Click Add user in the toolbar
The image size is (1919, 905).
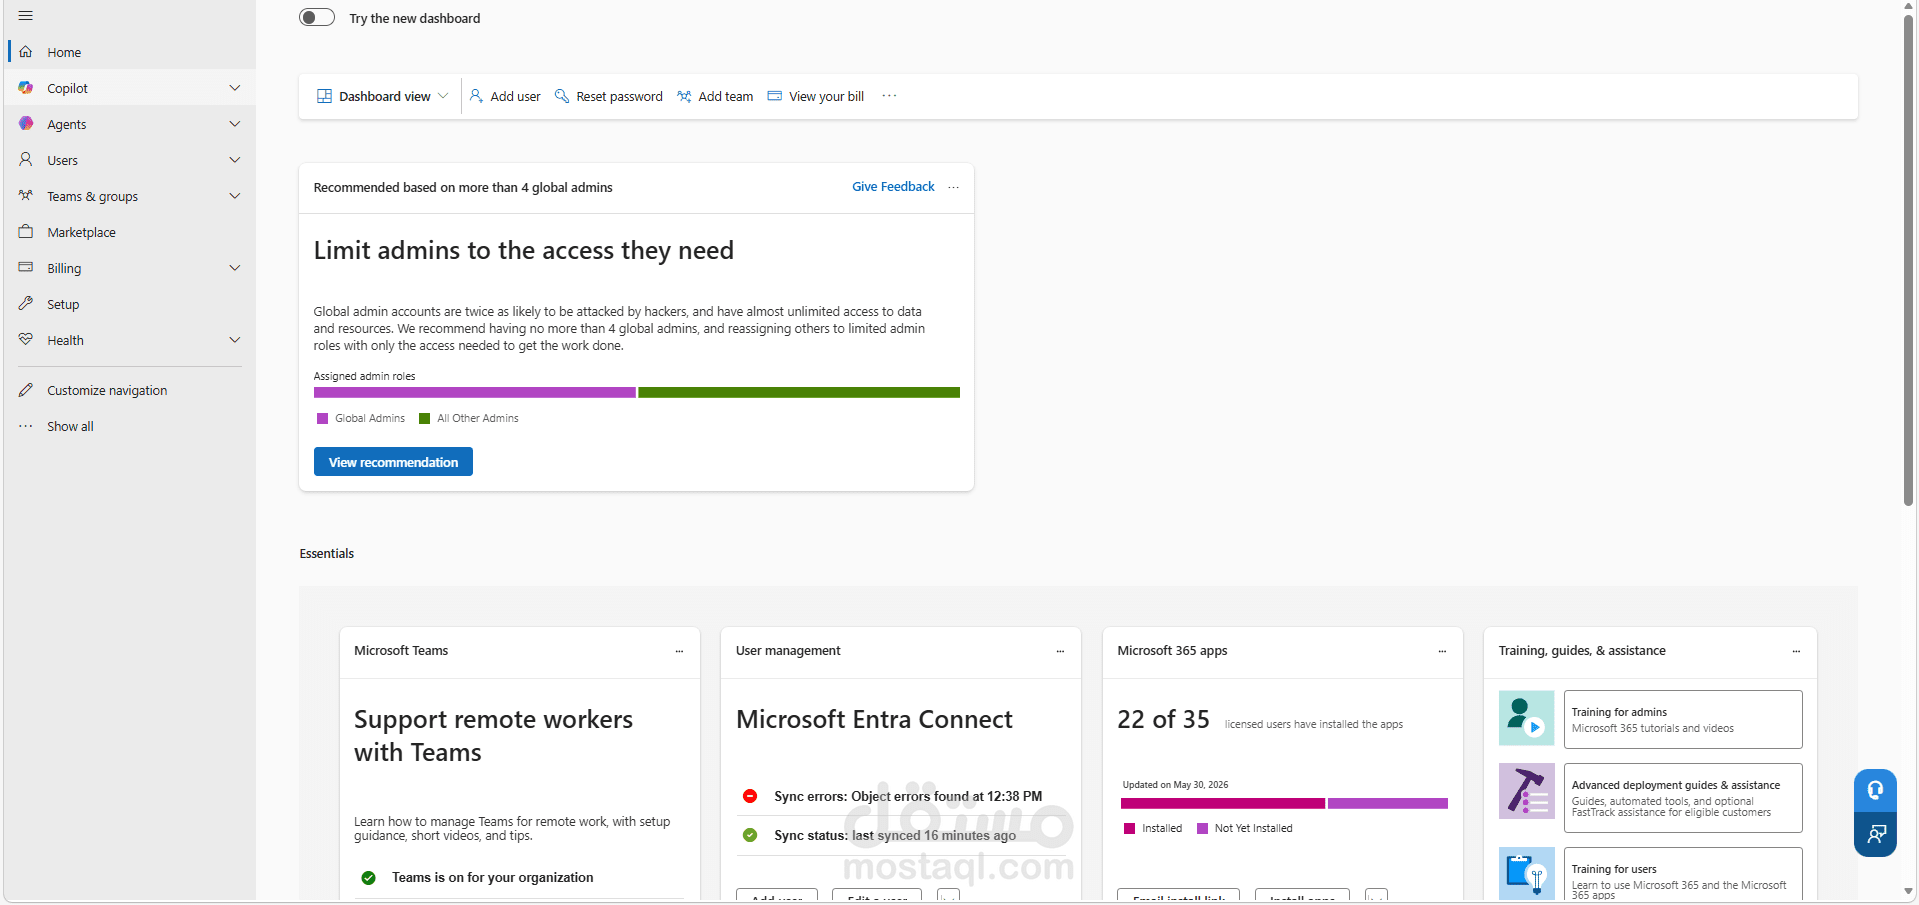point(505,96)
